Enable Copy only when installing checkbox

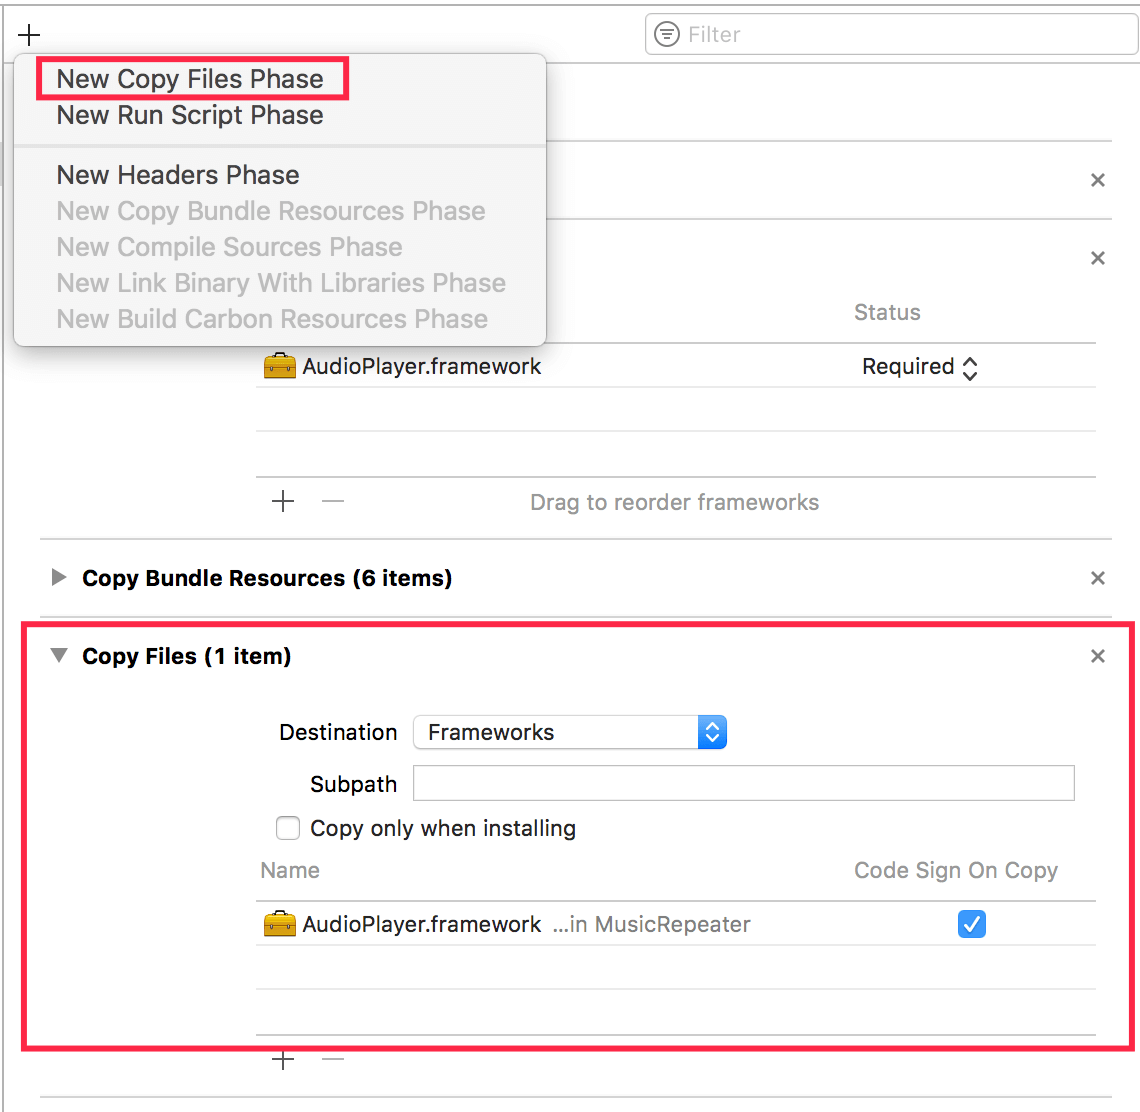click(x=288, y=828)
